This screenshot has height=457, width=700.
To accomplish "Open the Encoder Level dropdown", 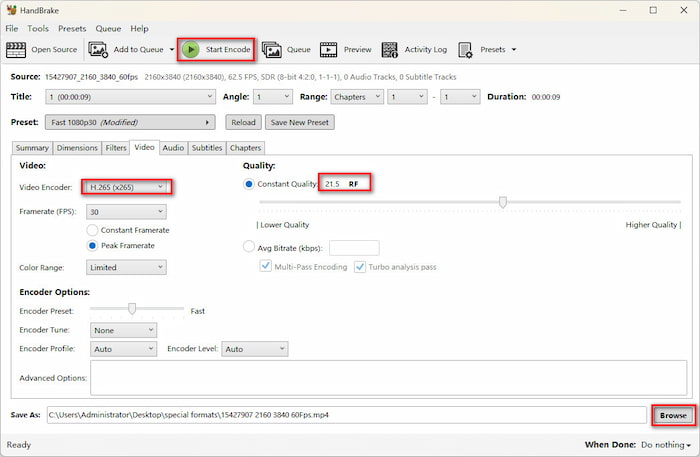I will pyautogui.click(x=254, y=349).
